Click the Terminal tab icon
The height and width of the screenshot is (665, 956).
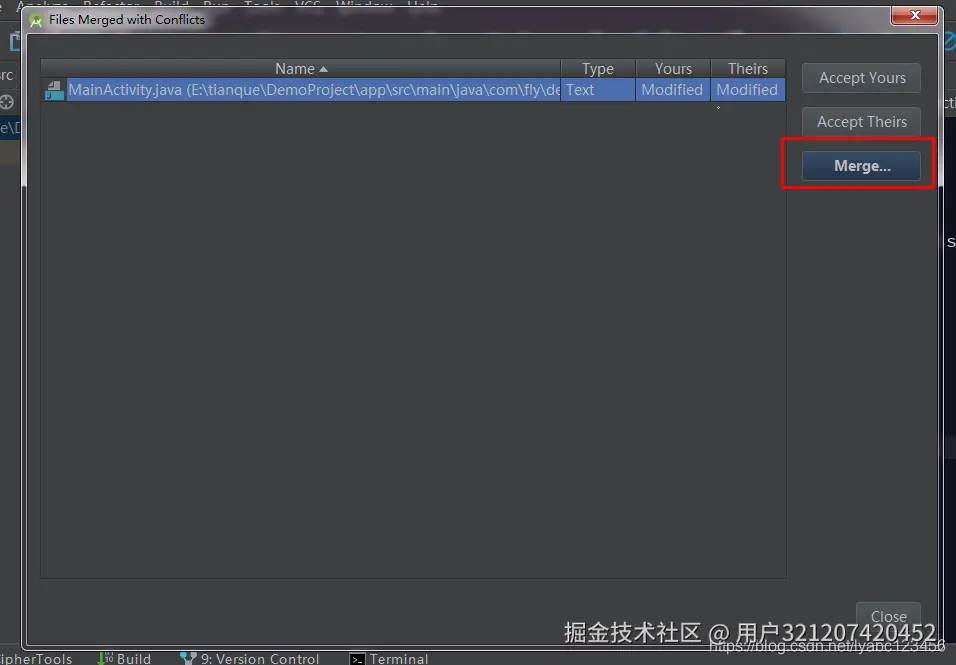[x=357, y=659]
